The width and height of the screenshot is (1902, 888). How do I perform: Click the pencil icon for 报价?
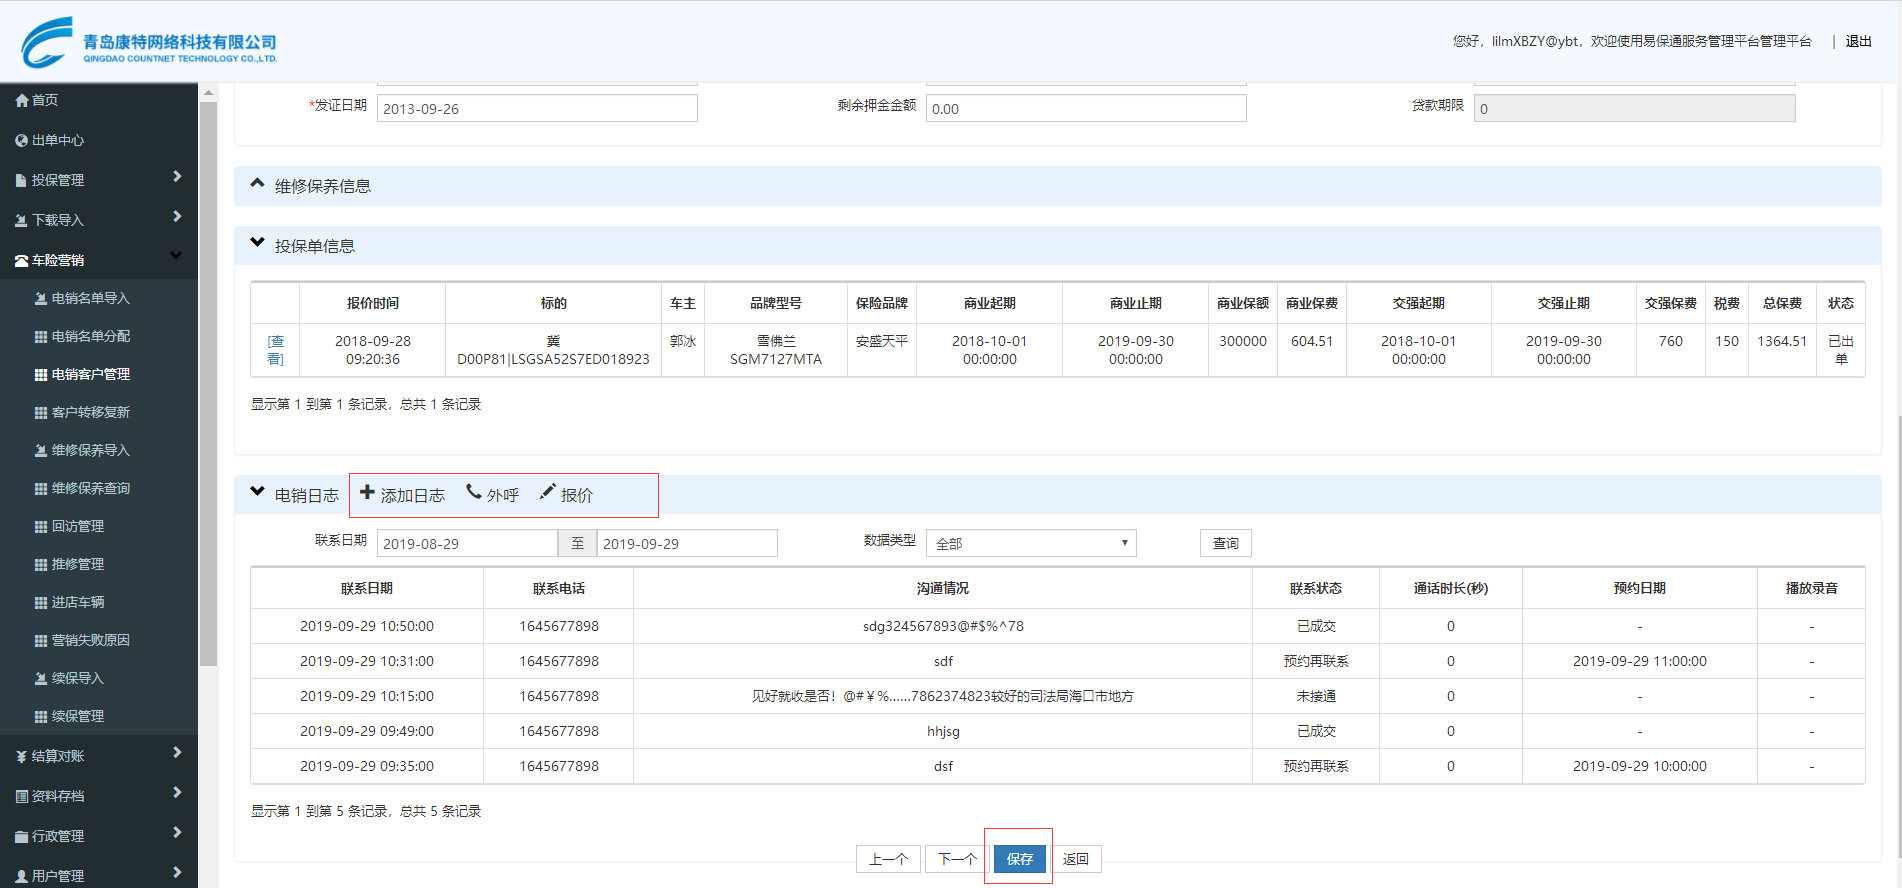547,492
